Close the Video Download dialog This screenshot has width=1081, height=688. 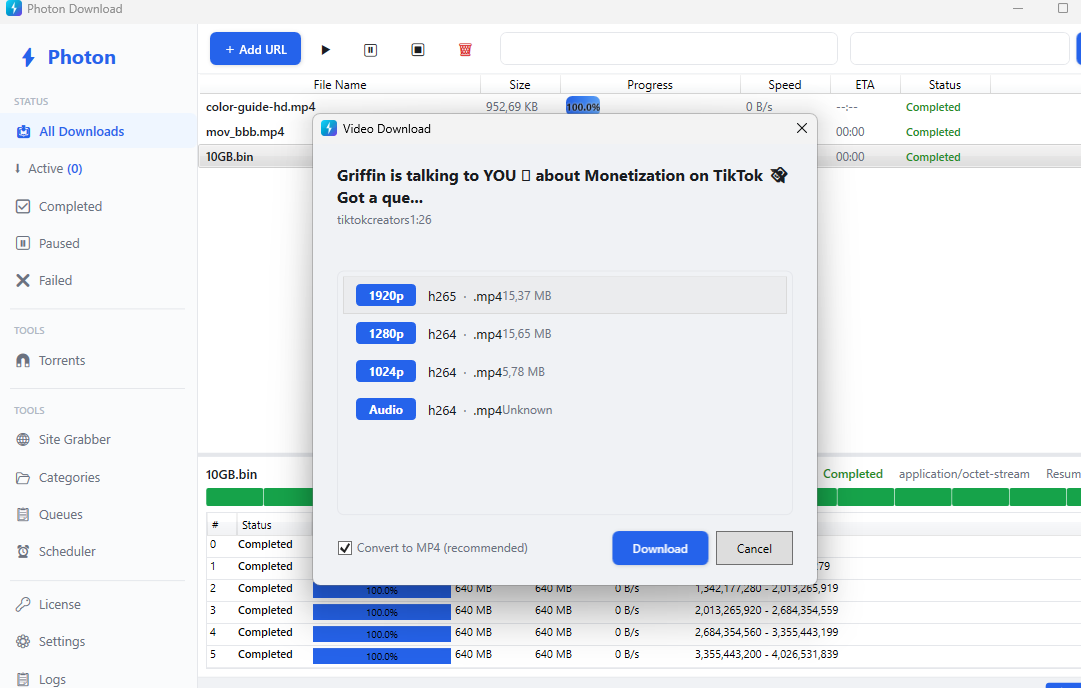click(x=802, y=128)
